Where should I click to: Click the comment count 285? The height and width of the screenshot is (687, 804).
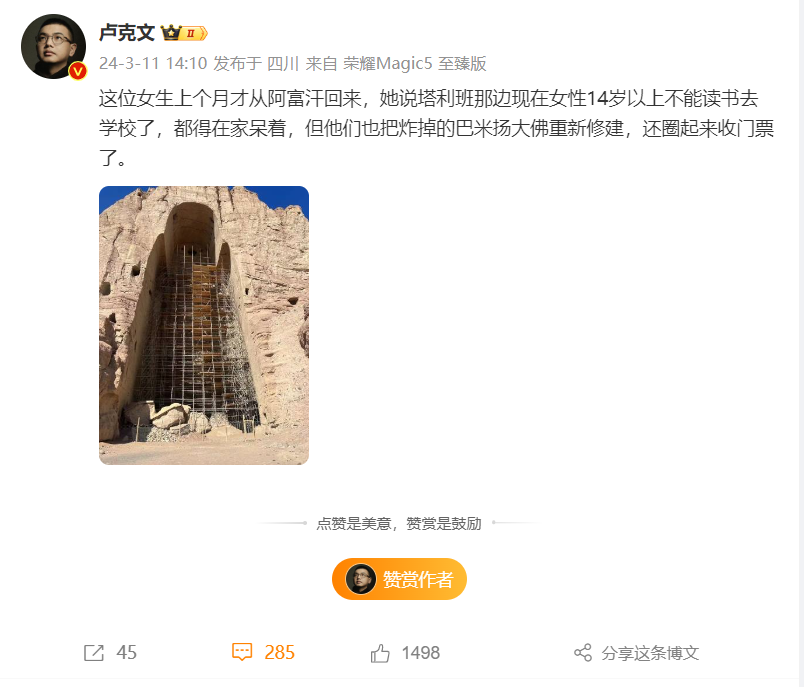tap(279, 652)
